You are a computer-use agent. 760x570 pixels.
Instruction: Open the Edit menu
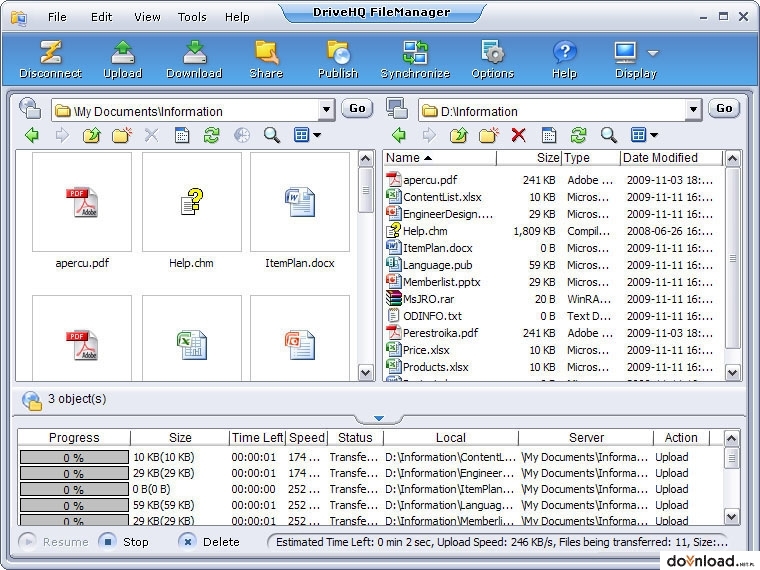pos(101,17)
